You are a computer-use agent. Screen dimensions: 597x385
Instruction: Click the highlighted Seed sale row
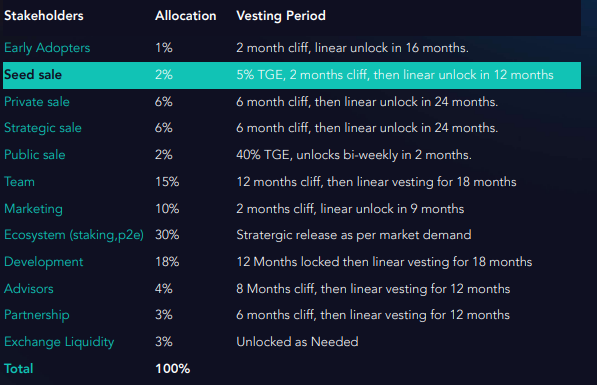292,75
